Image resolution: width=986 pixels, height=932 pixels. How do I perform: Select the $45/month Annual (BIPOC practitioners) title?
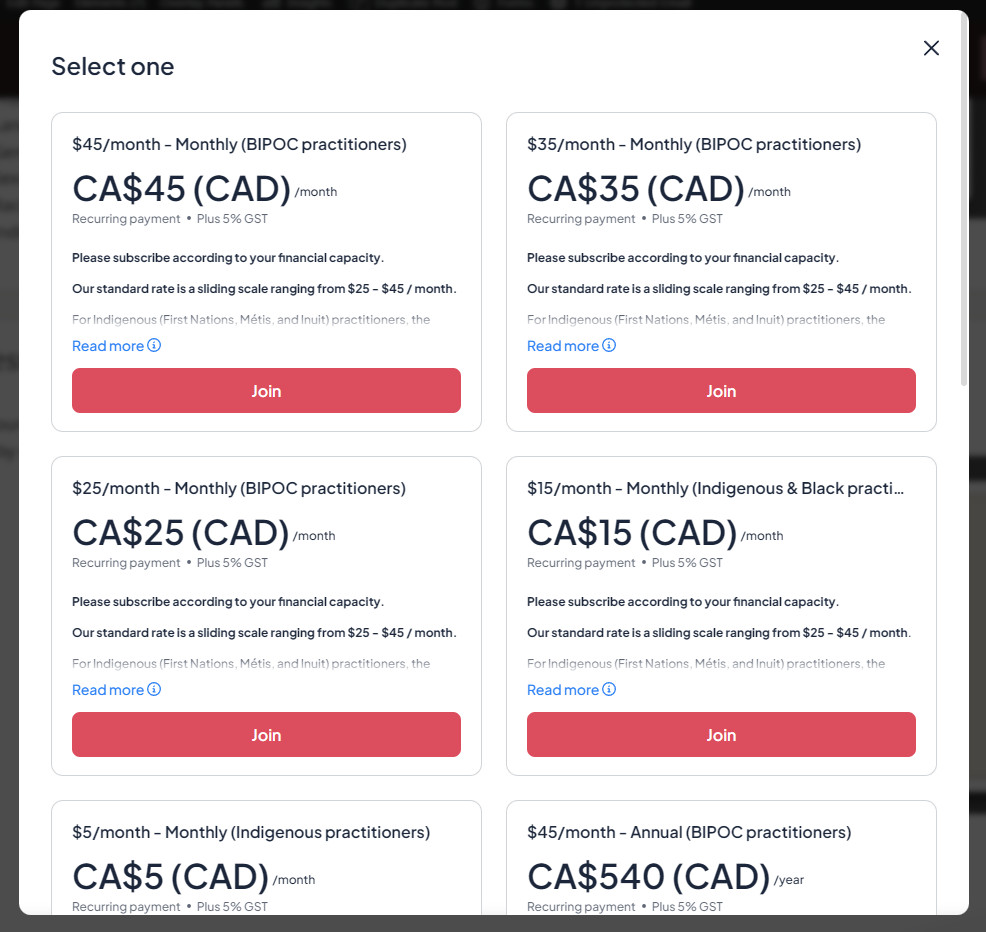click(689, 832)
